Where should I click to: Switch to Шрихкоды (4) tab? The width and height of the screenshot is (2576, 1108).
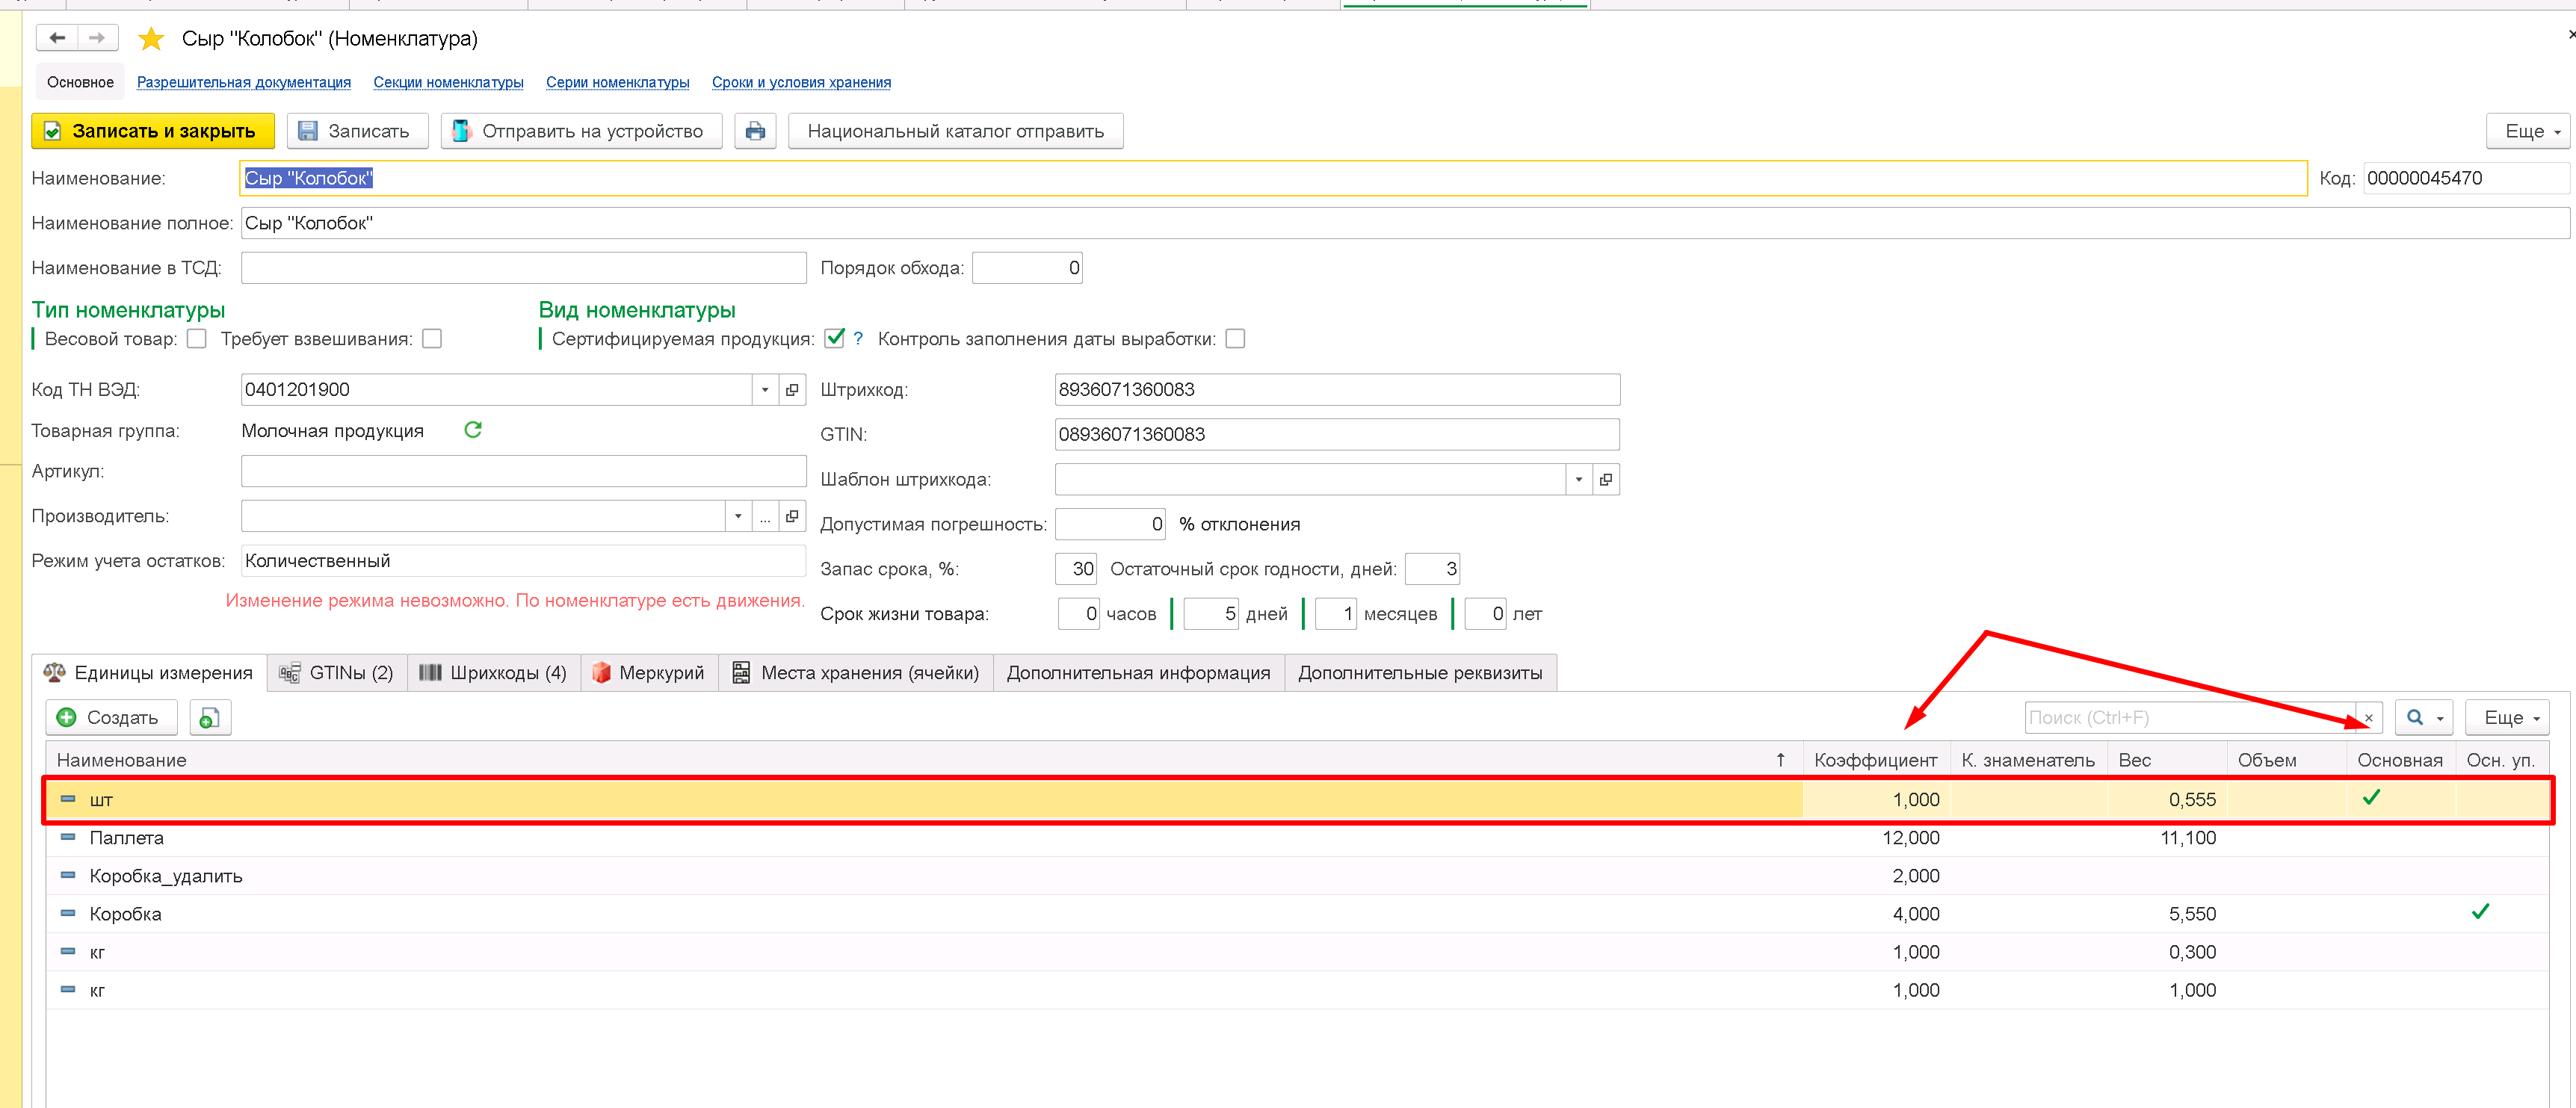tap(493, 673)
